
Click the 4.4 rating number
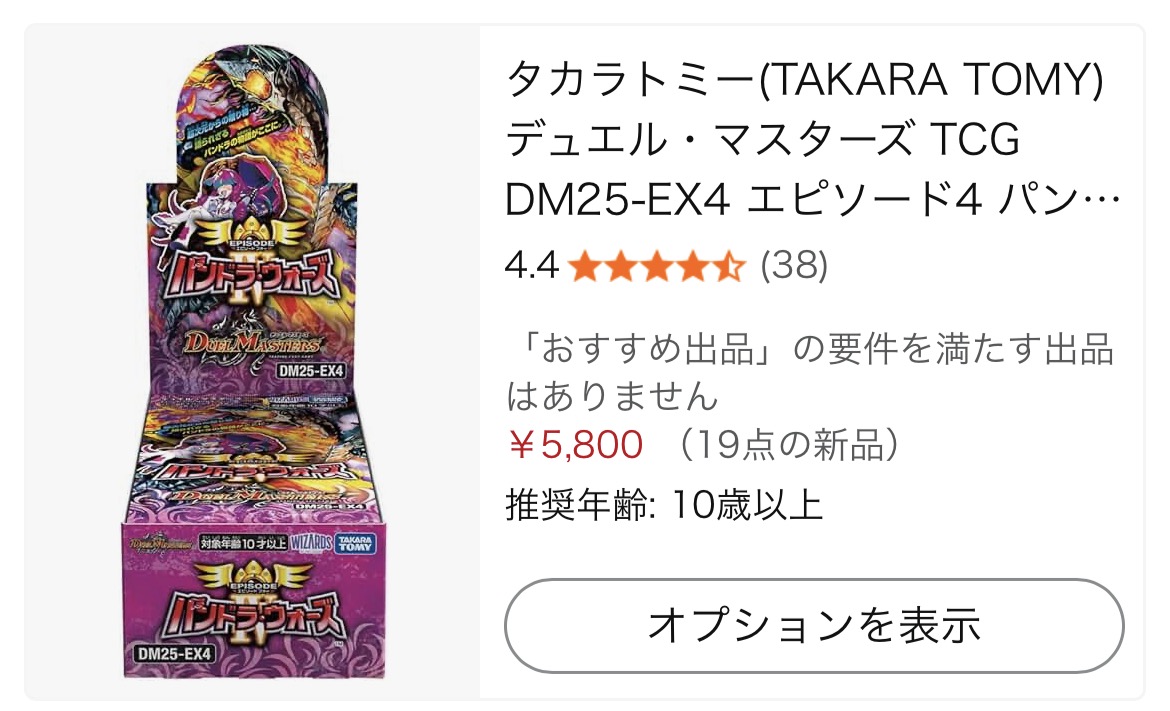click(531, 265)
